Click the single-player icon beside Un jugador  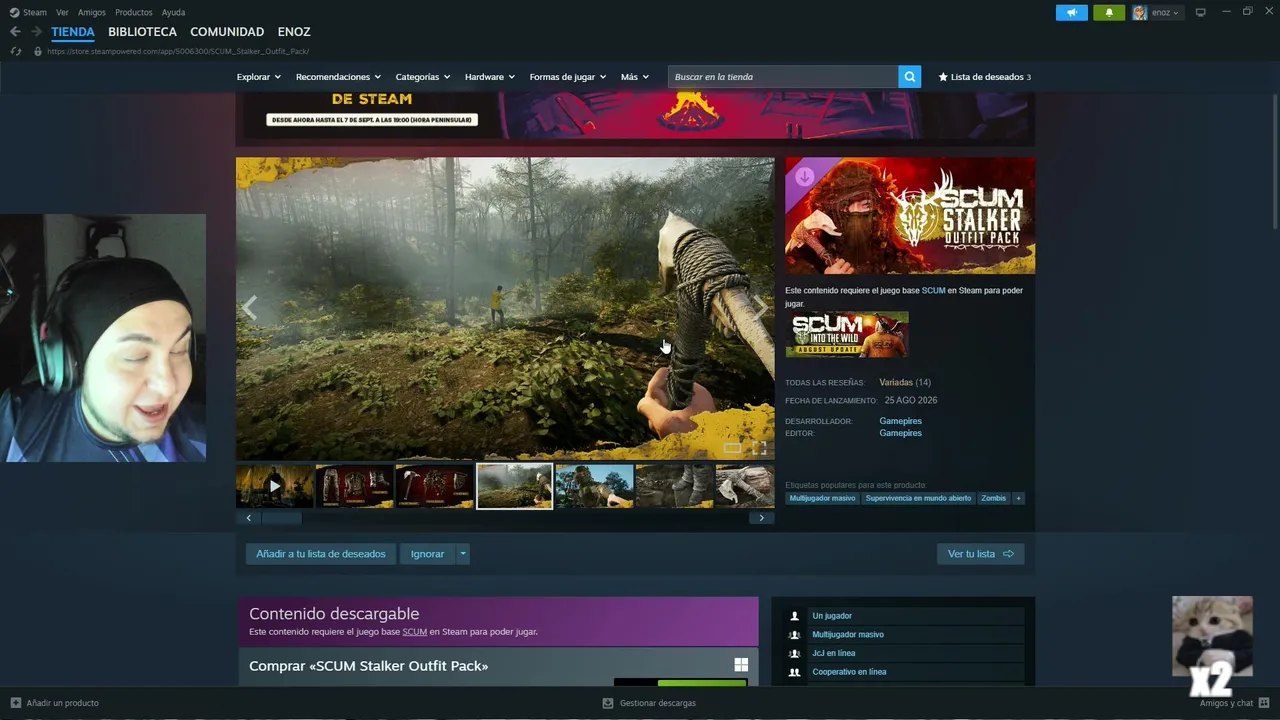pos(795,616)
